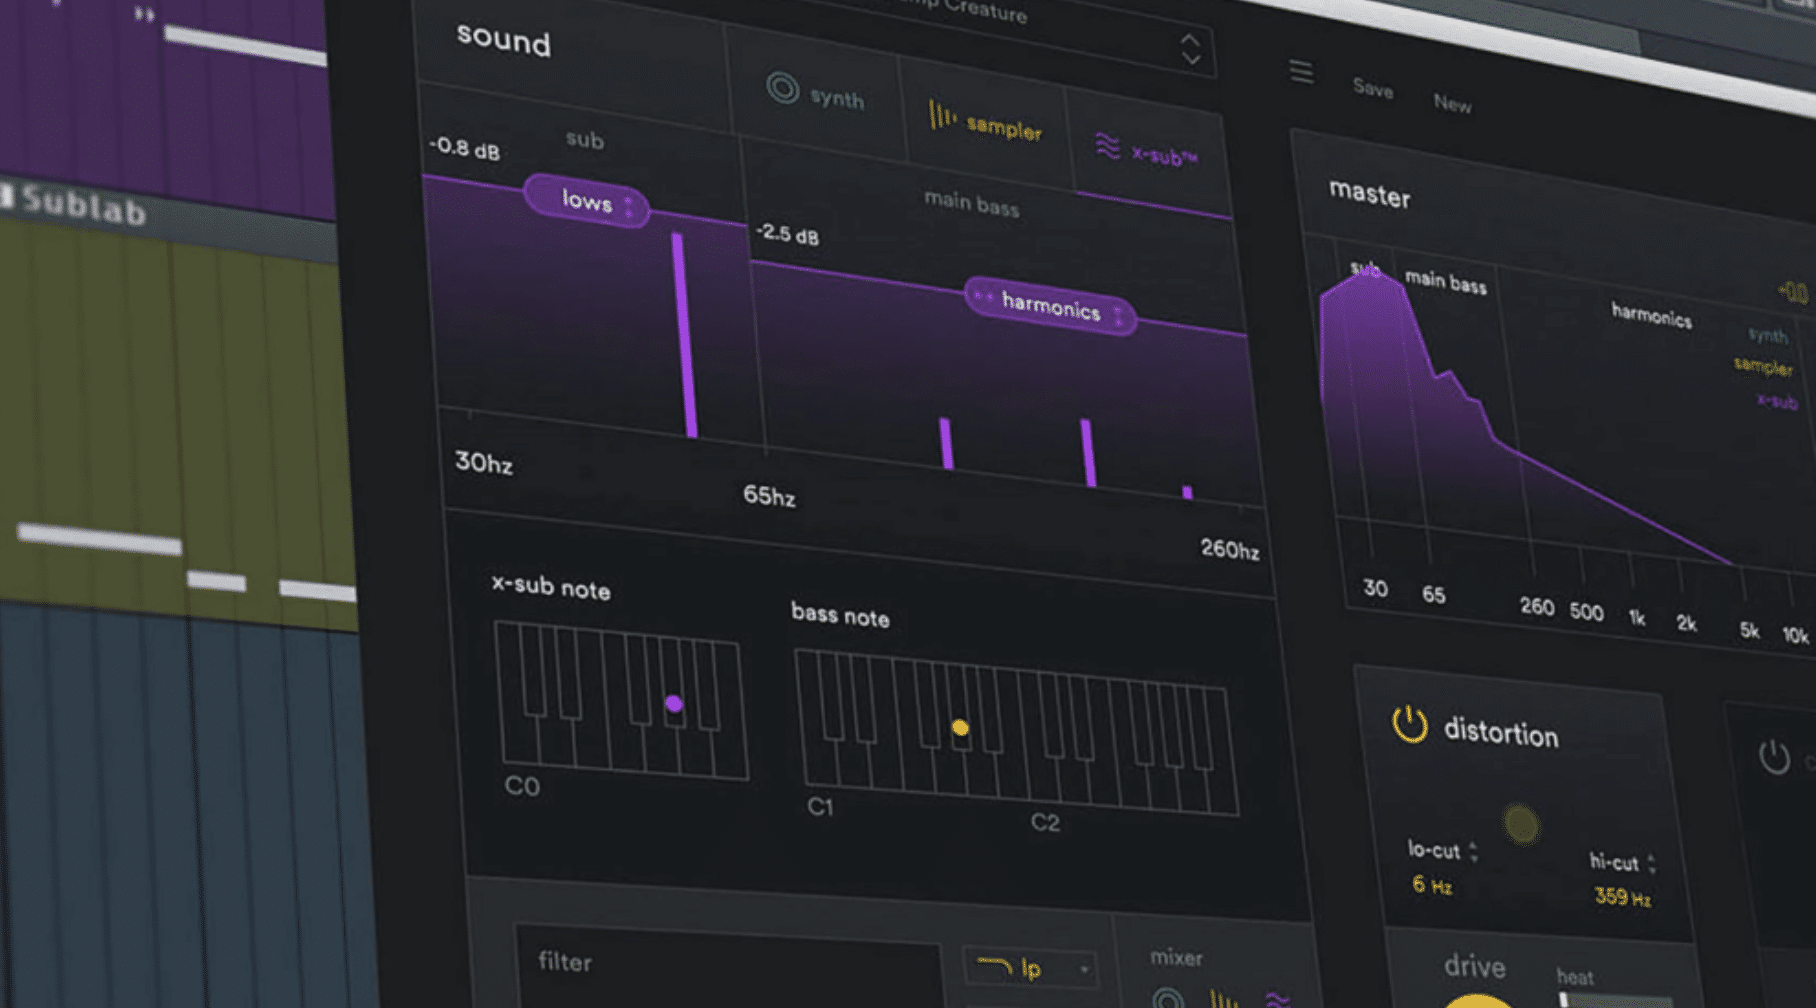Click the mixer synth icon
Screen dimensions: 1816x1008
tap(1167, 998)
